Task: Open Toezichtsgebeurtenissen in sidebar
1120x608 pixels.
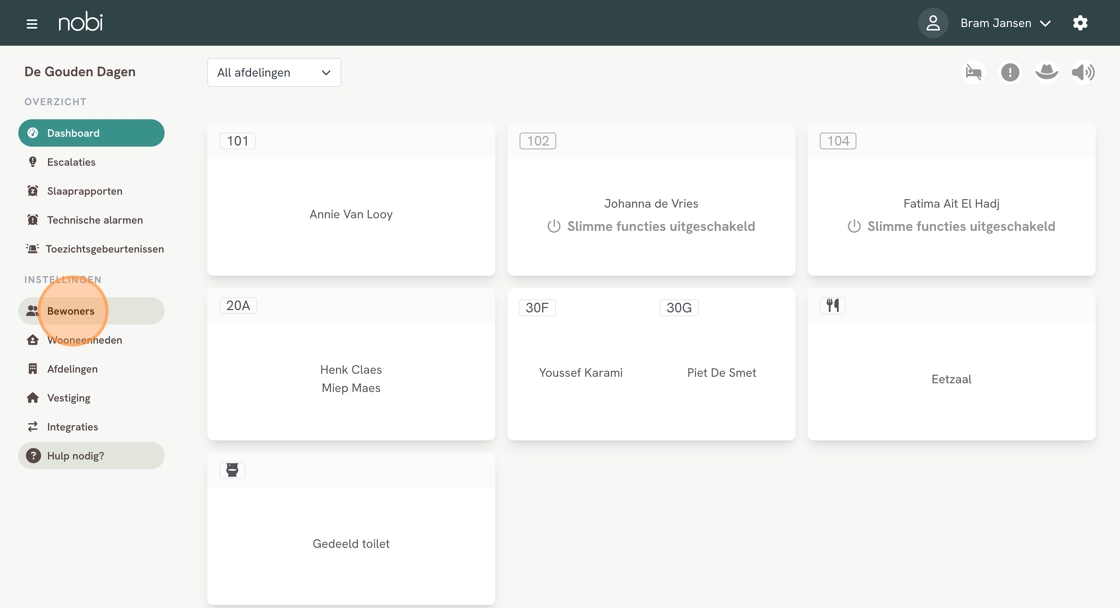Action: pos(104,249)
